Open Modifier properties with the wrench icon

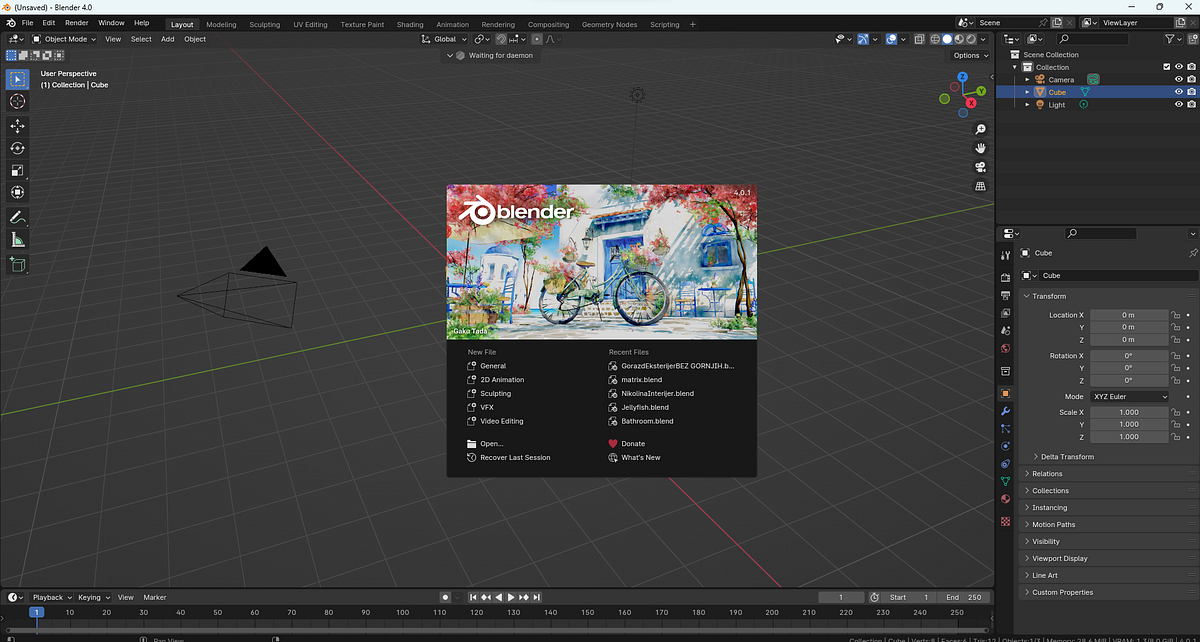pyautogui.click(x=1005, y=411)
